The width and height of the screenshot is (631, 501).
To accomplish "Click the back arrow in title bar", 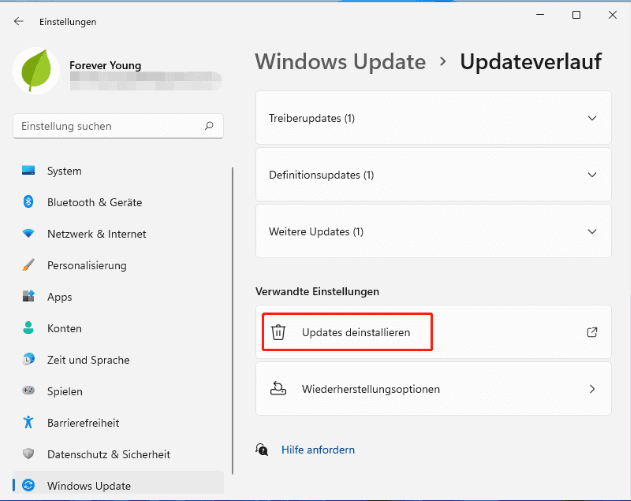I will (19, 20).
